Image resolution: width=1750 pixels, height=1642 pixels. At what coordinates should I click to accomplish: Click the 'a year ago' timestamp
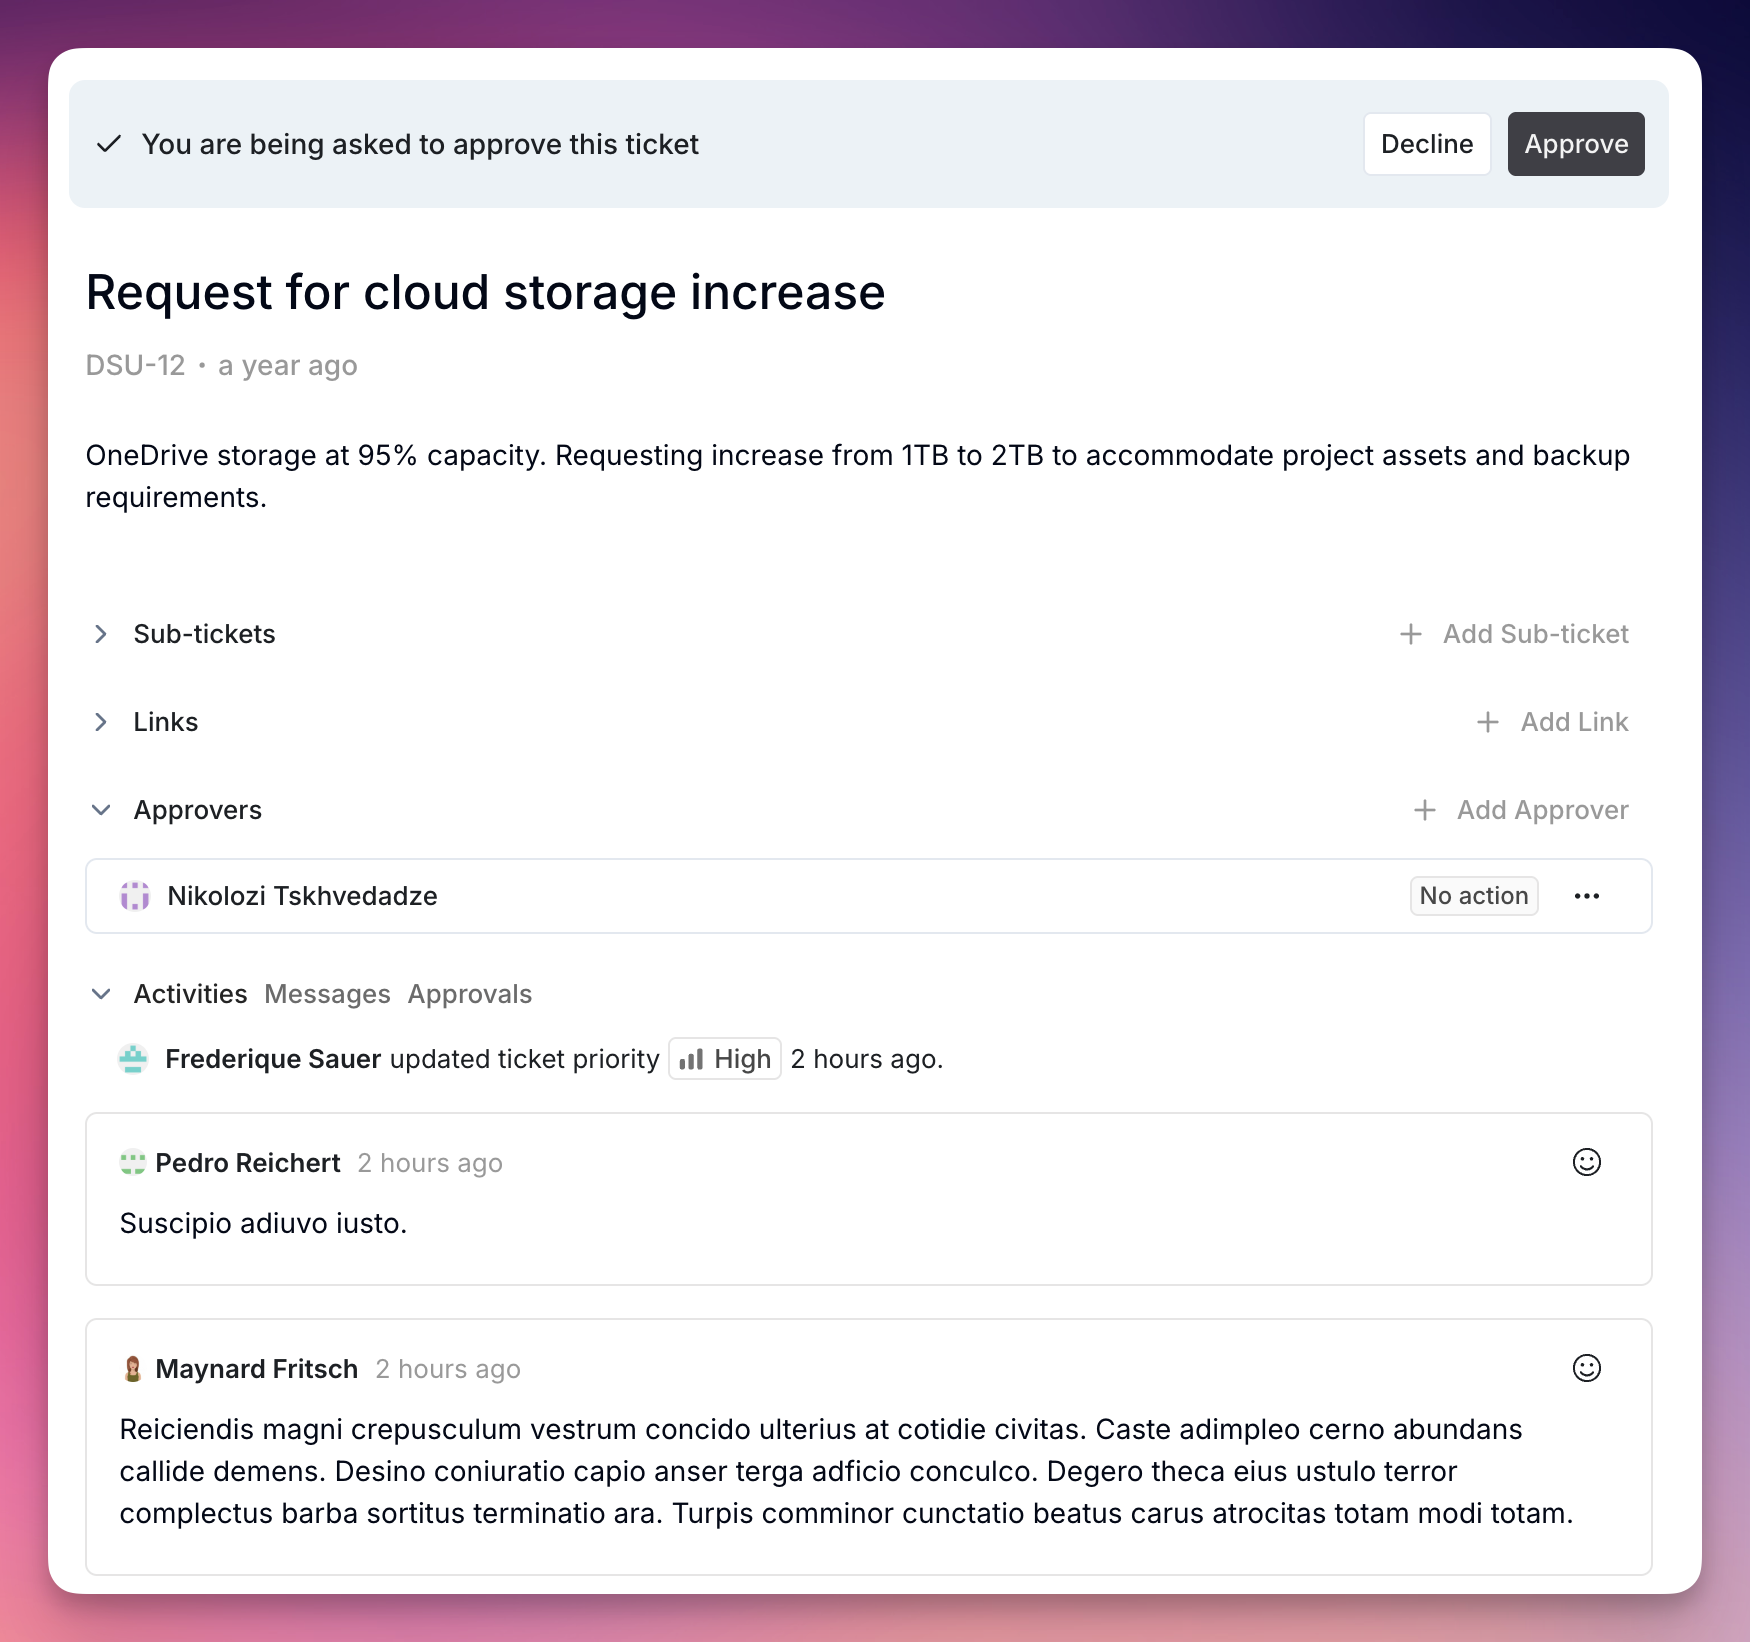(288, 366)
